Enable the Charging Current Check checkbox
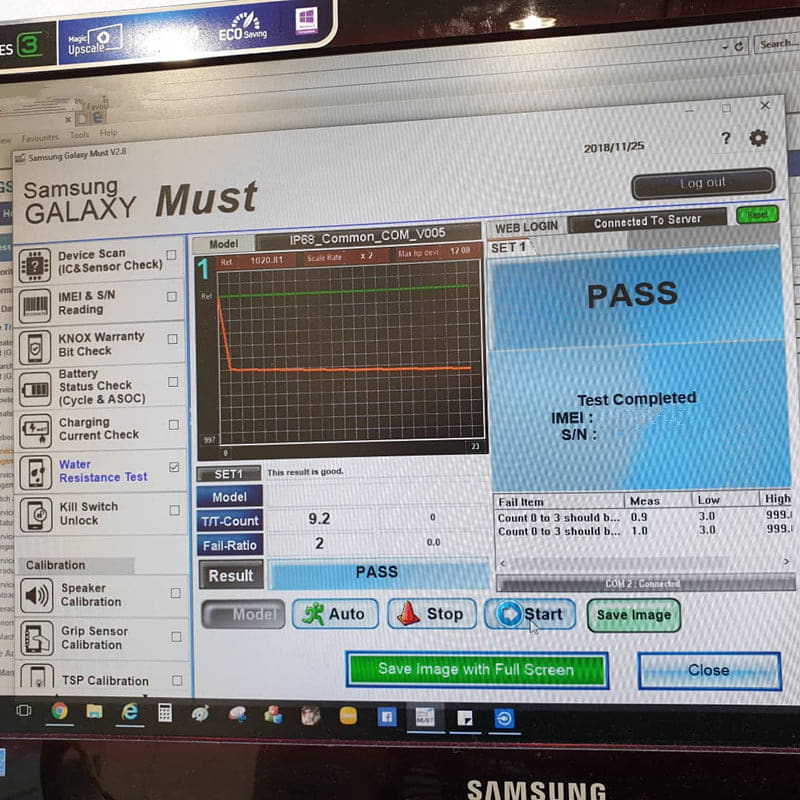 coord(173,424)
